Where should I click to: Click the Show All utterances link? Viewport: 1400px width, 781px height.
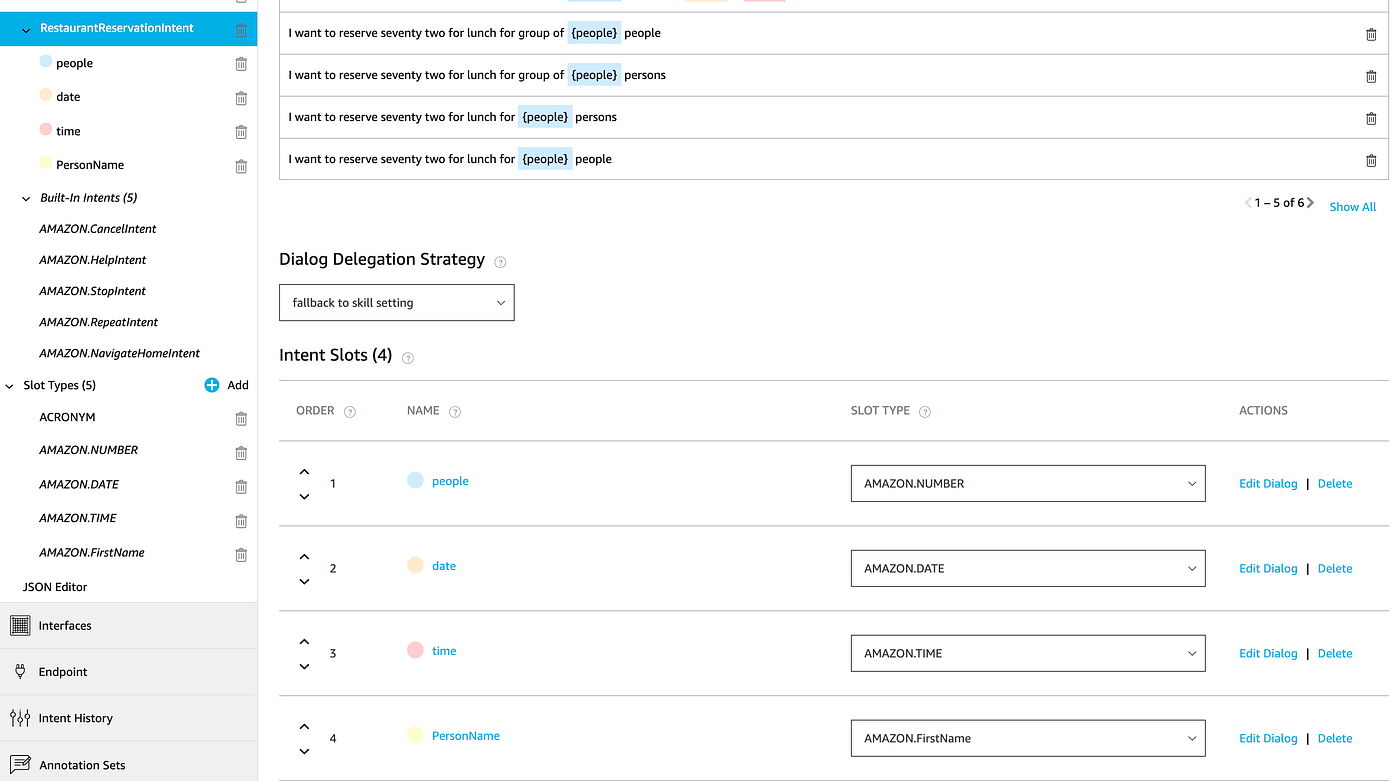point(1352,206)
